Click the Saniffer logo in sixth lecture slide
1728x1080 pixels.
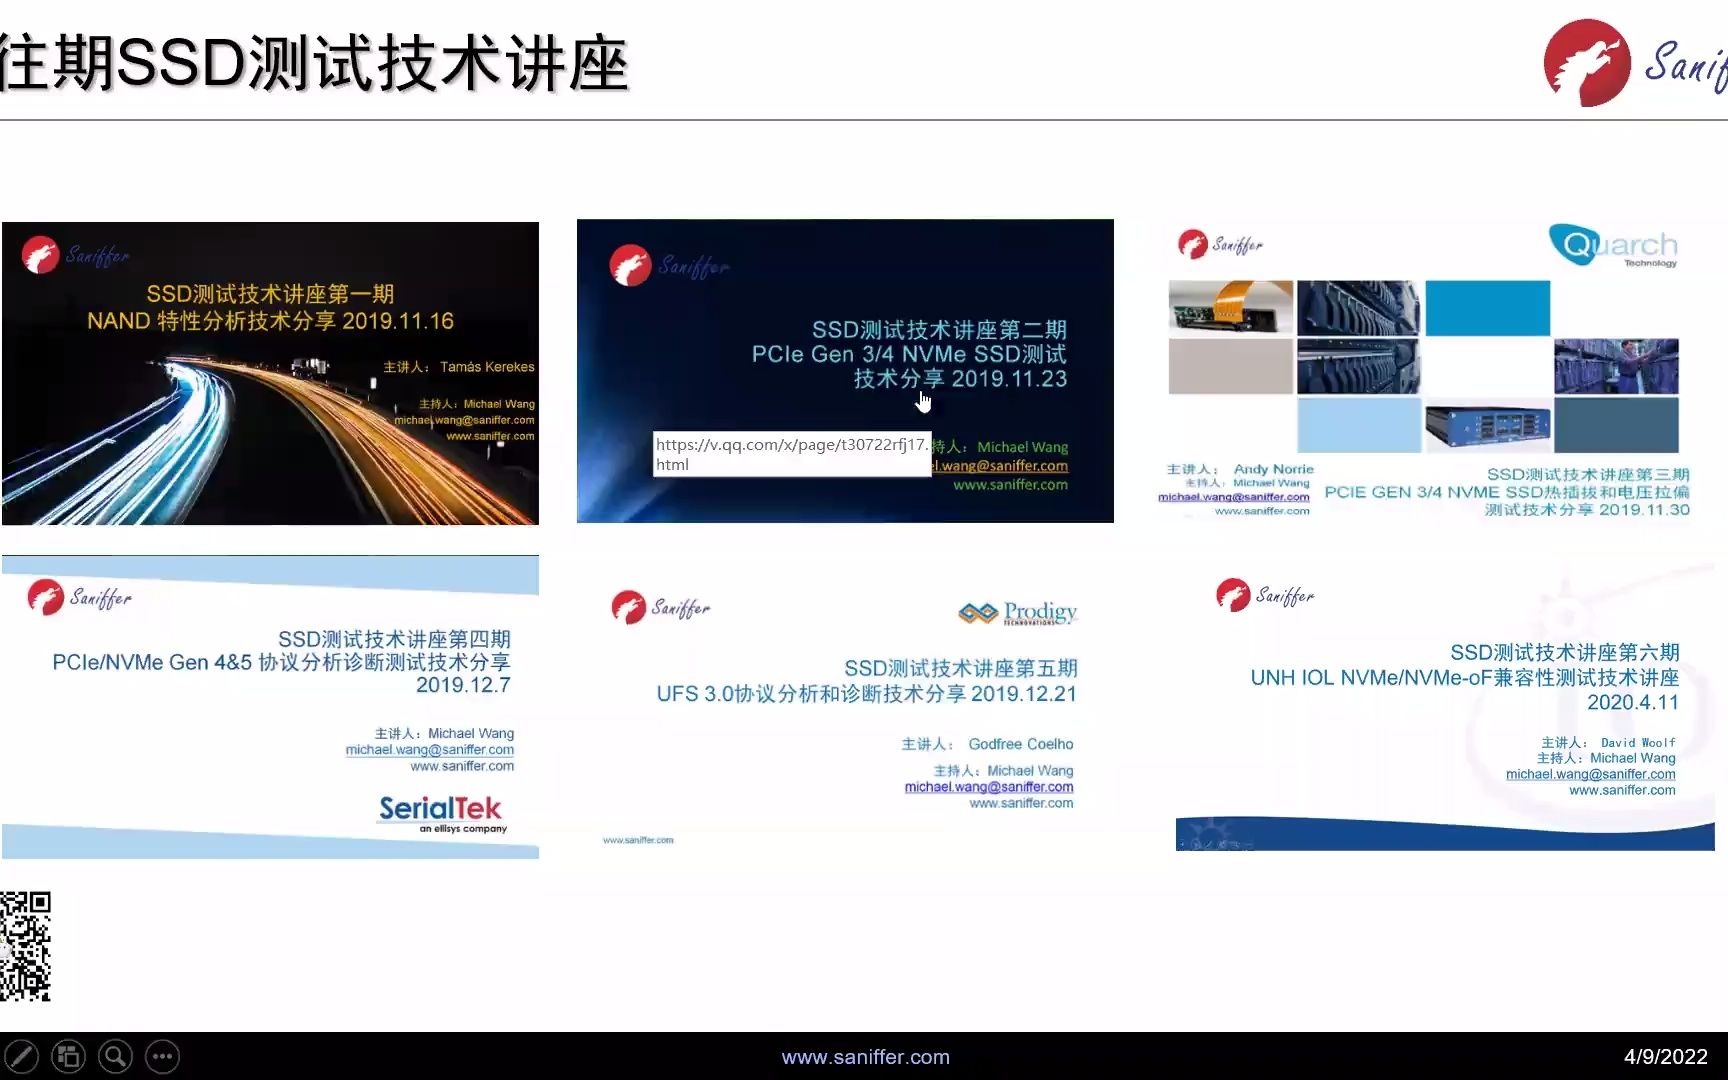tap(1265, 595)
